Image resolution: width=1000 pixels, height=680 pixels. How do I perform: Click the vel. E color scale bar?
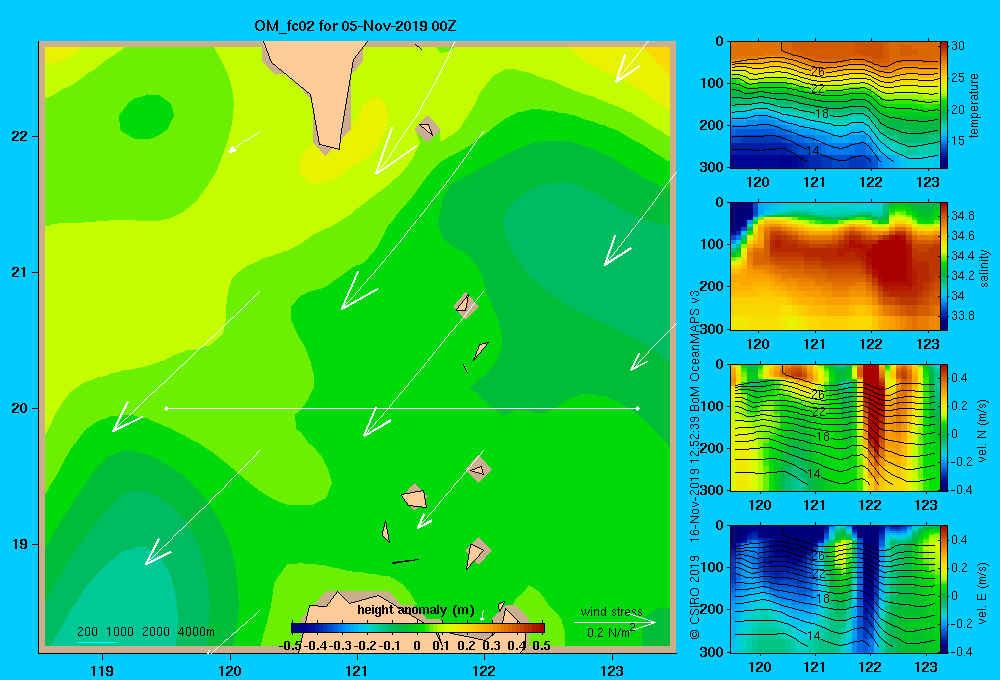point(943,589)
